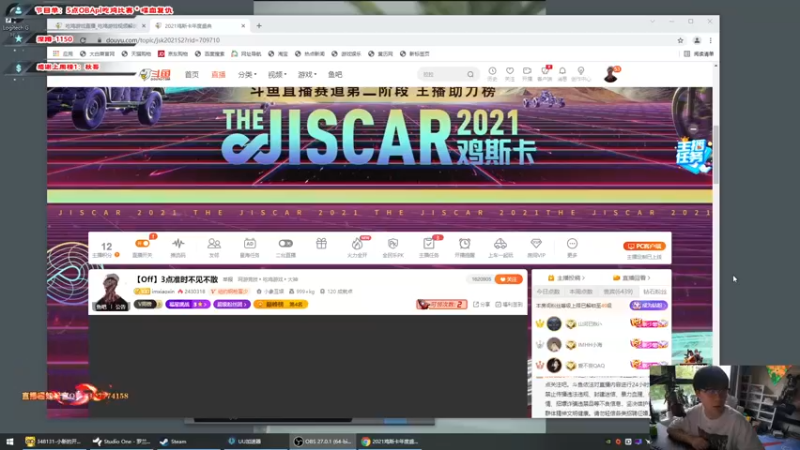Open the 百度搜索 bookmark
This screenshot has width=800, height=450.
pos(210,54)
